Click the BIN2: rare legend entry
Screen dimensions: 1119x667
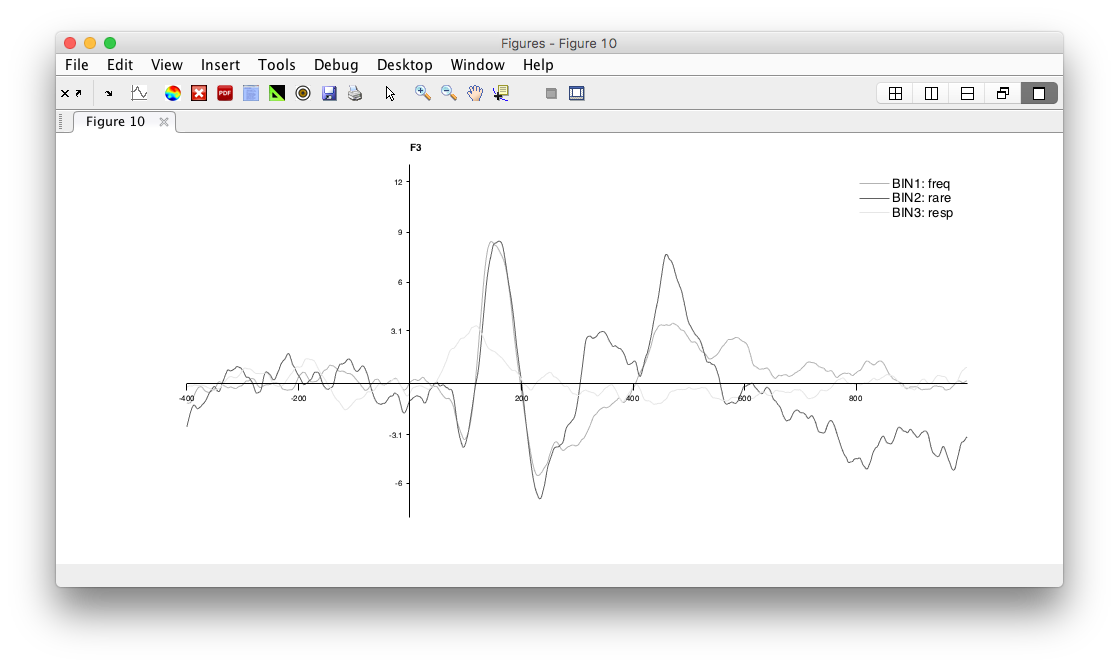[921, 197]
